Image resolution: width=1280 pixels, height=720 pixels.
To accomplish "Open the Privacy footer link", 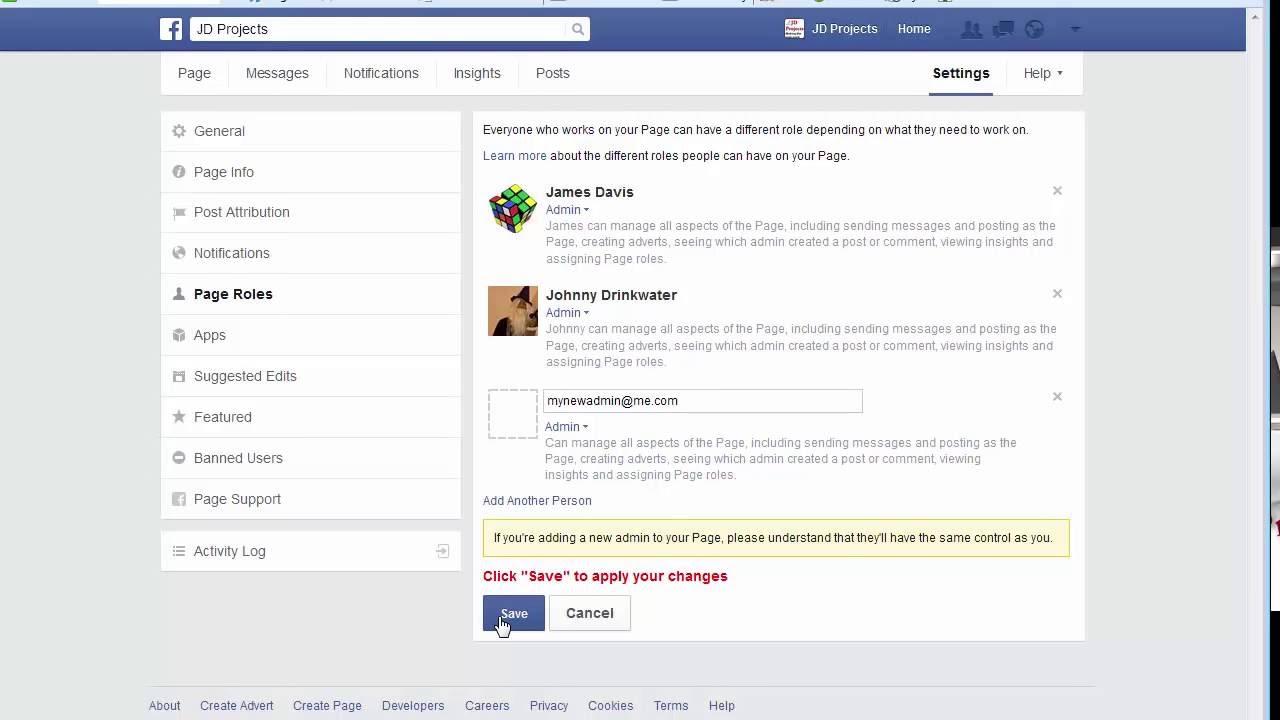I will click(x=549, y=706).
